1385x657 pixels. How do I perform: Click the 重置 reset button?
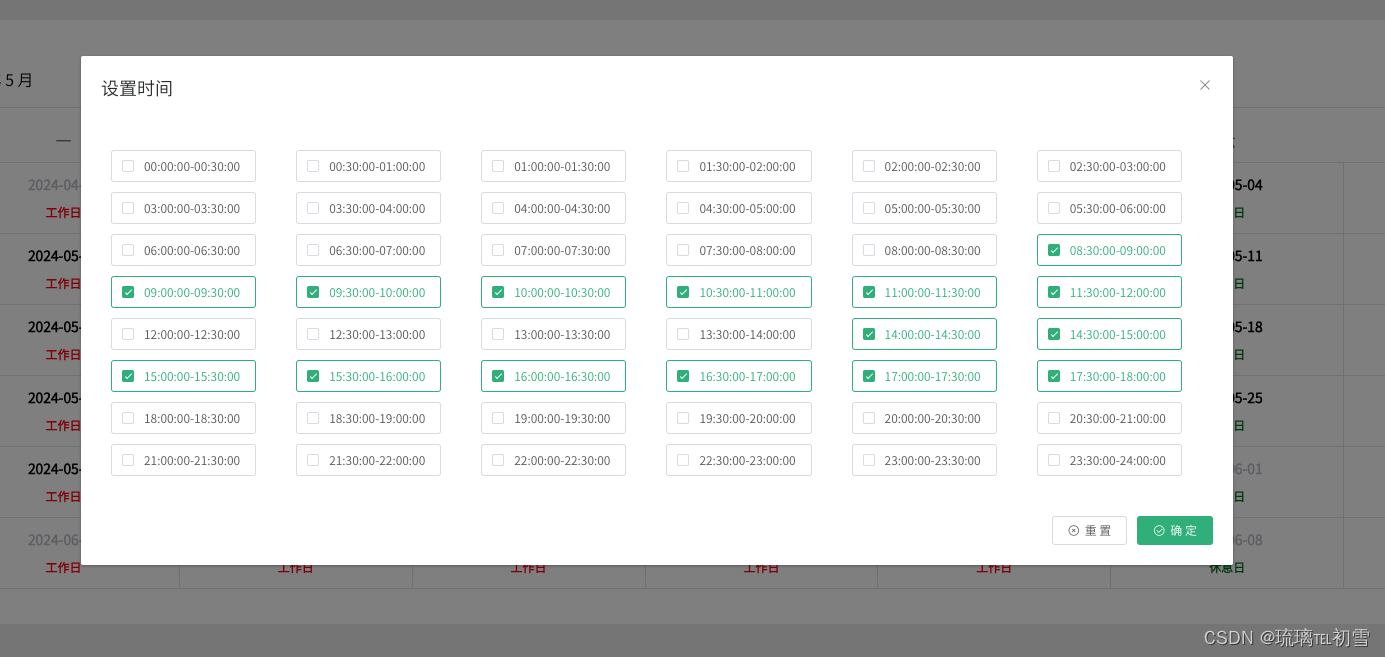(x=1089, y=530)
